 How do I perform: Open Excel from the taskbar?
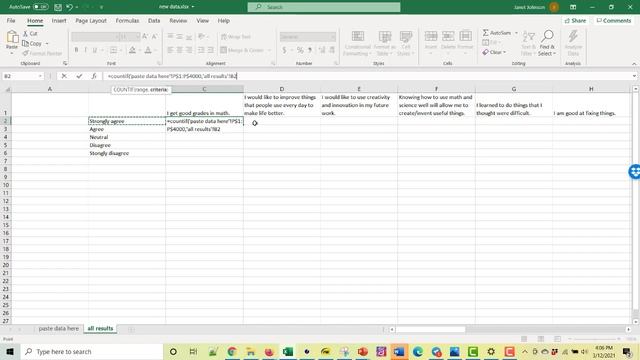click(x=288, y=351)
